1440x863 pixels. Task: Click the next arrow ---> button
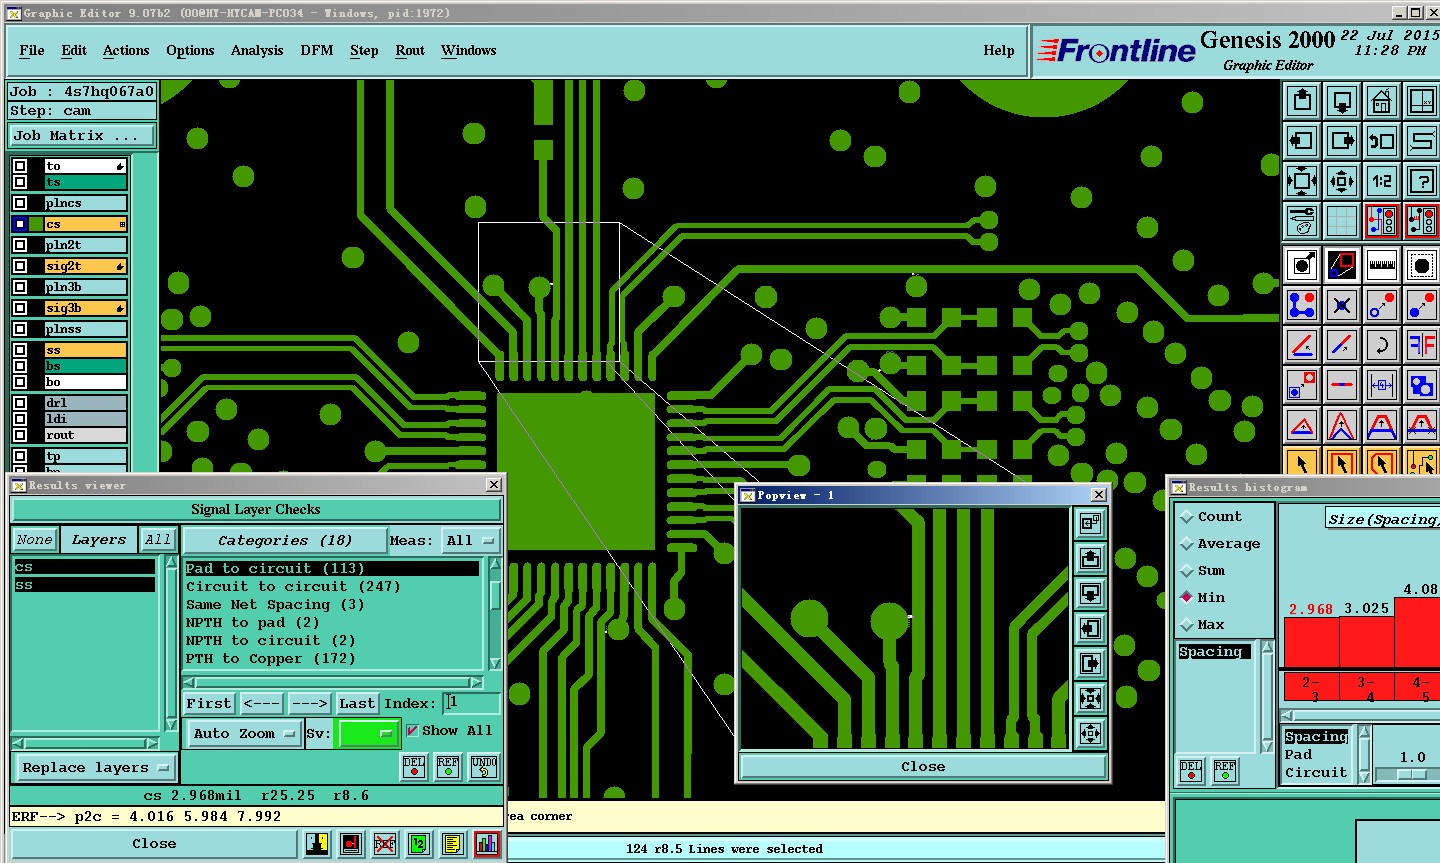point(309,704)
